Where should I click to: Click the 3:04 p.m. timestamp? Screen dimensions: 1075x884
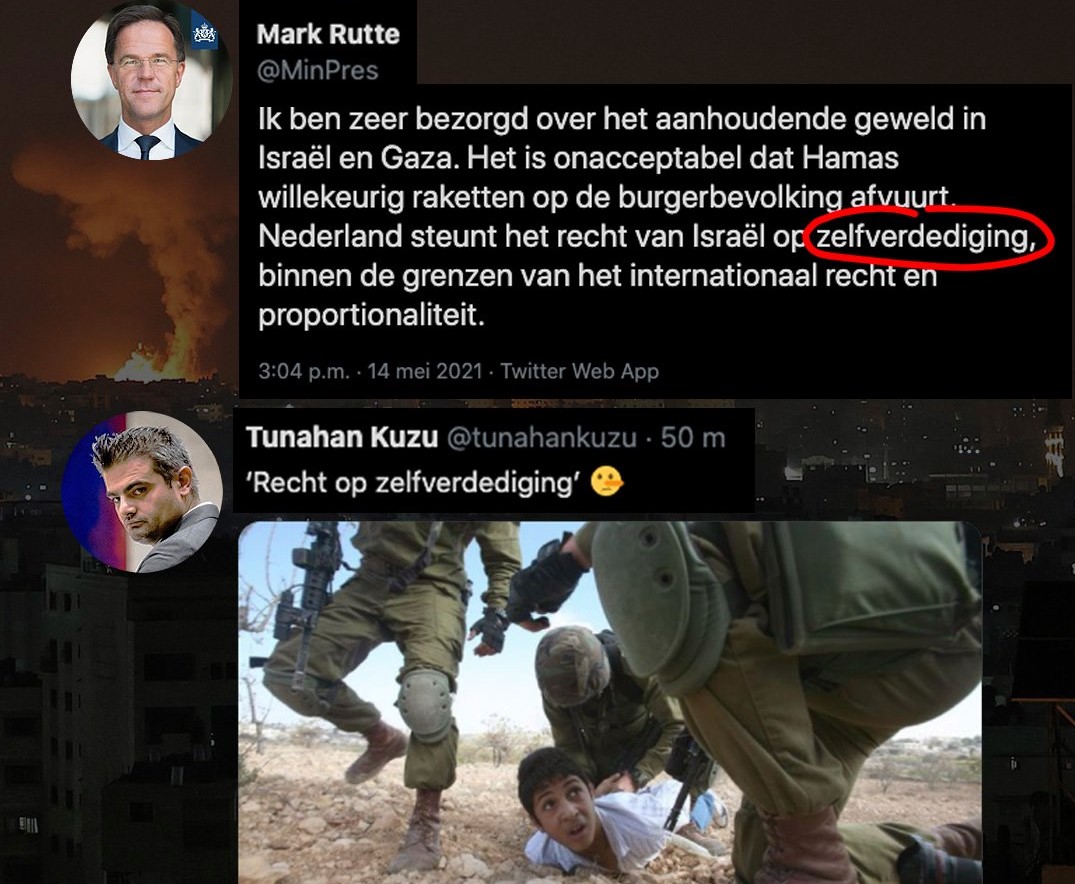304,371
